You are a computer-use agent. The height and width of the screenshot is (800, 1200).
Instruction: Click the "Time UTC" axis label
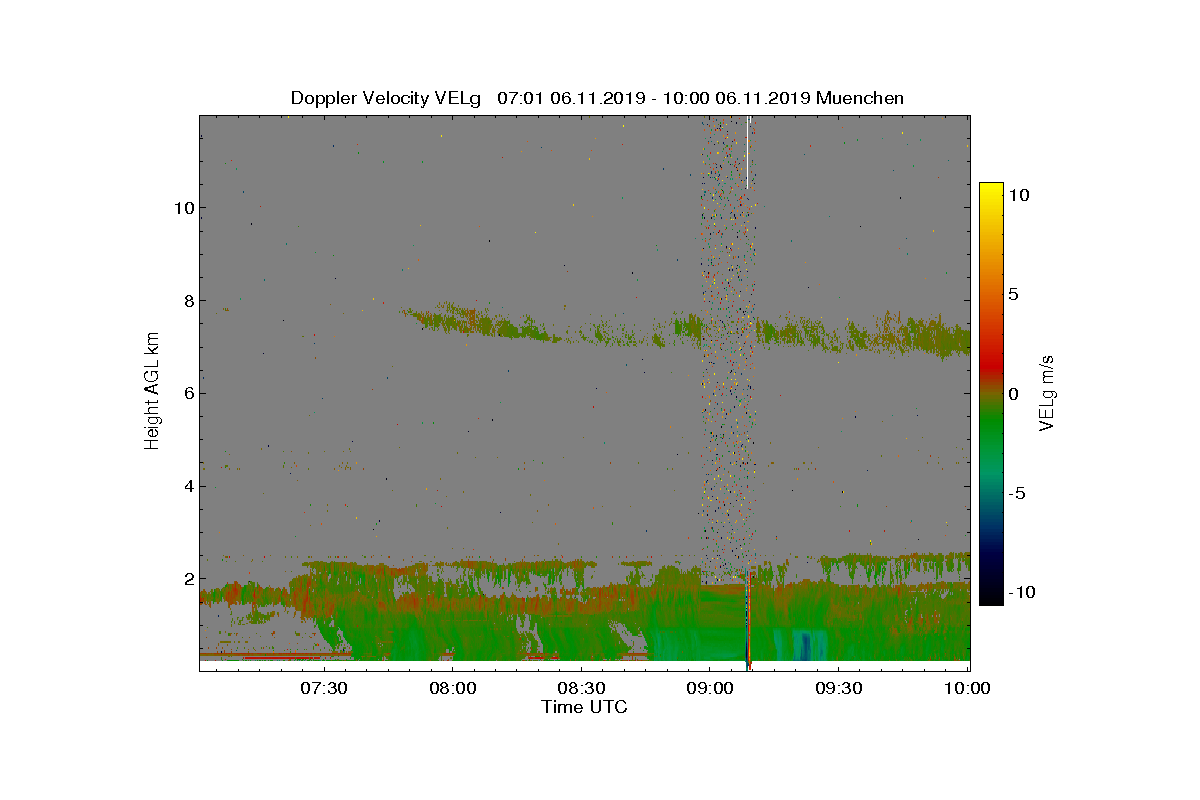[x=585, y=707]
